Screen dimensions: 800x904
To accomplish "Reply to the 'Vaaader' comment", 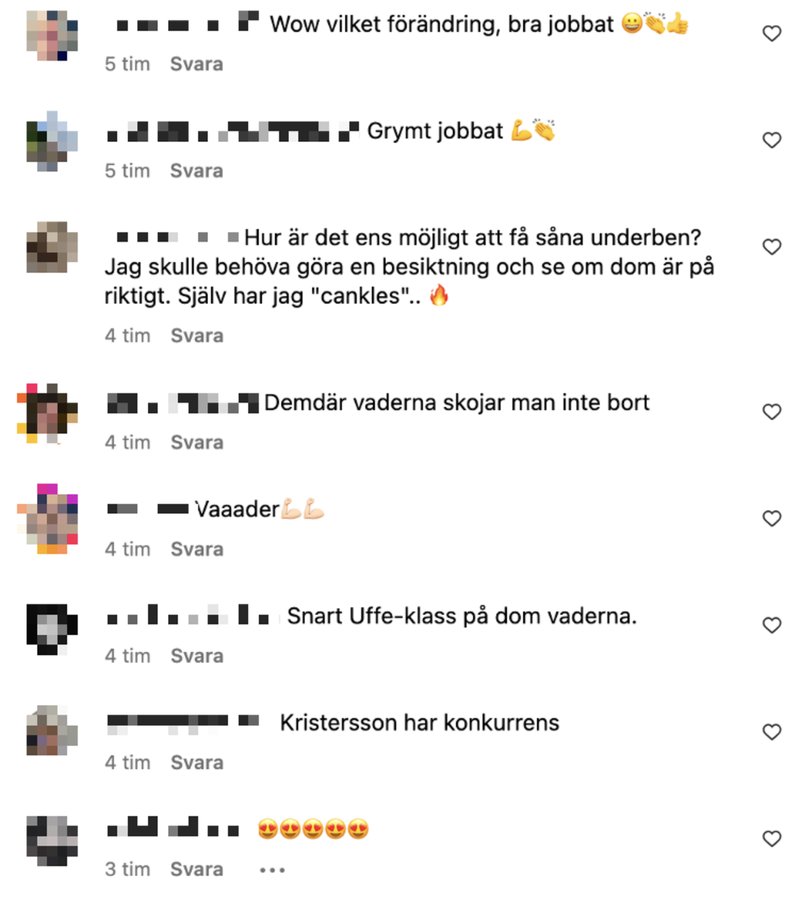I will point(197,549).
